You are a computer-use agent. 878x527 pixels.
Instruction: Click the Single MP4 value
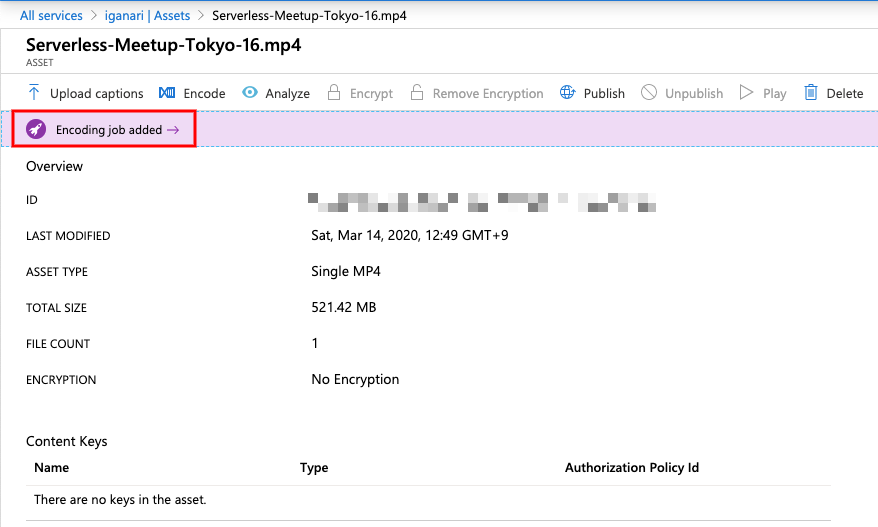coord(345,272)
